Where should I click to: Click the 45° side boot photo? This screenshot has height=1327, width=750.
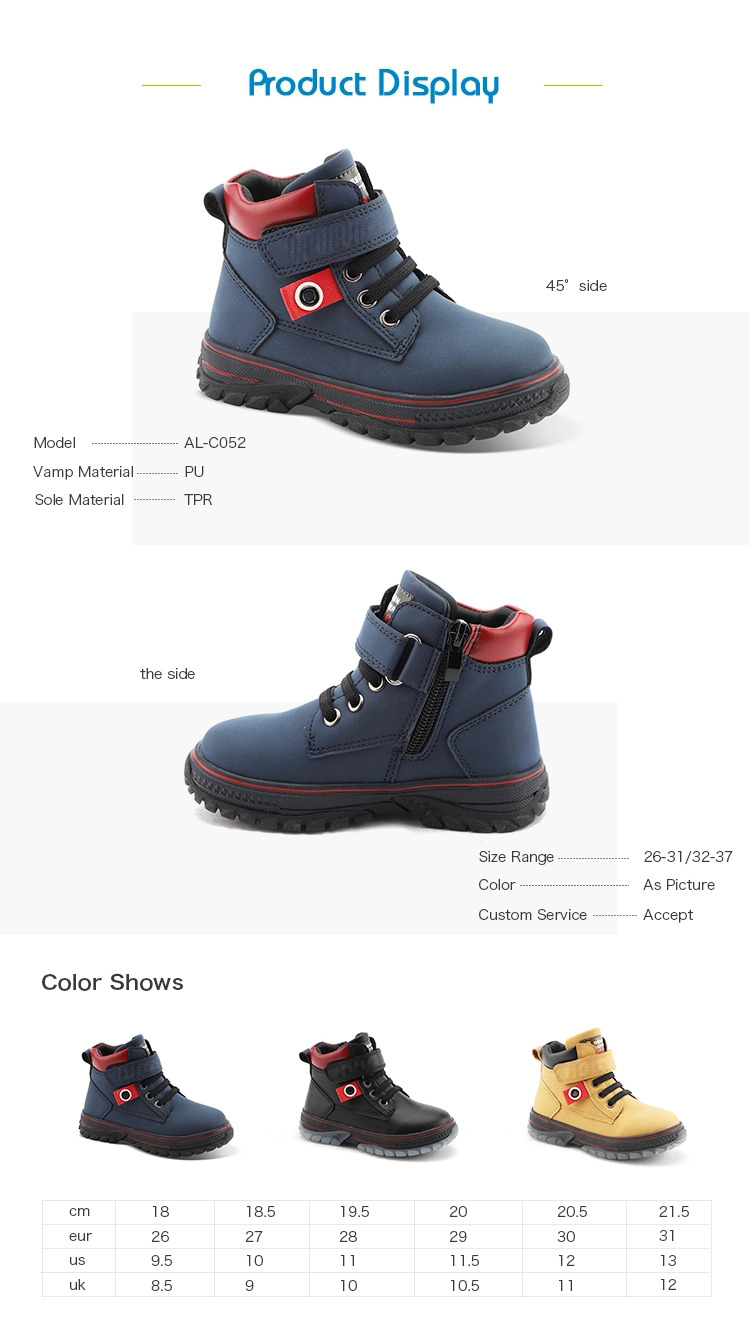[x=383, y=298]
